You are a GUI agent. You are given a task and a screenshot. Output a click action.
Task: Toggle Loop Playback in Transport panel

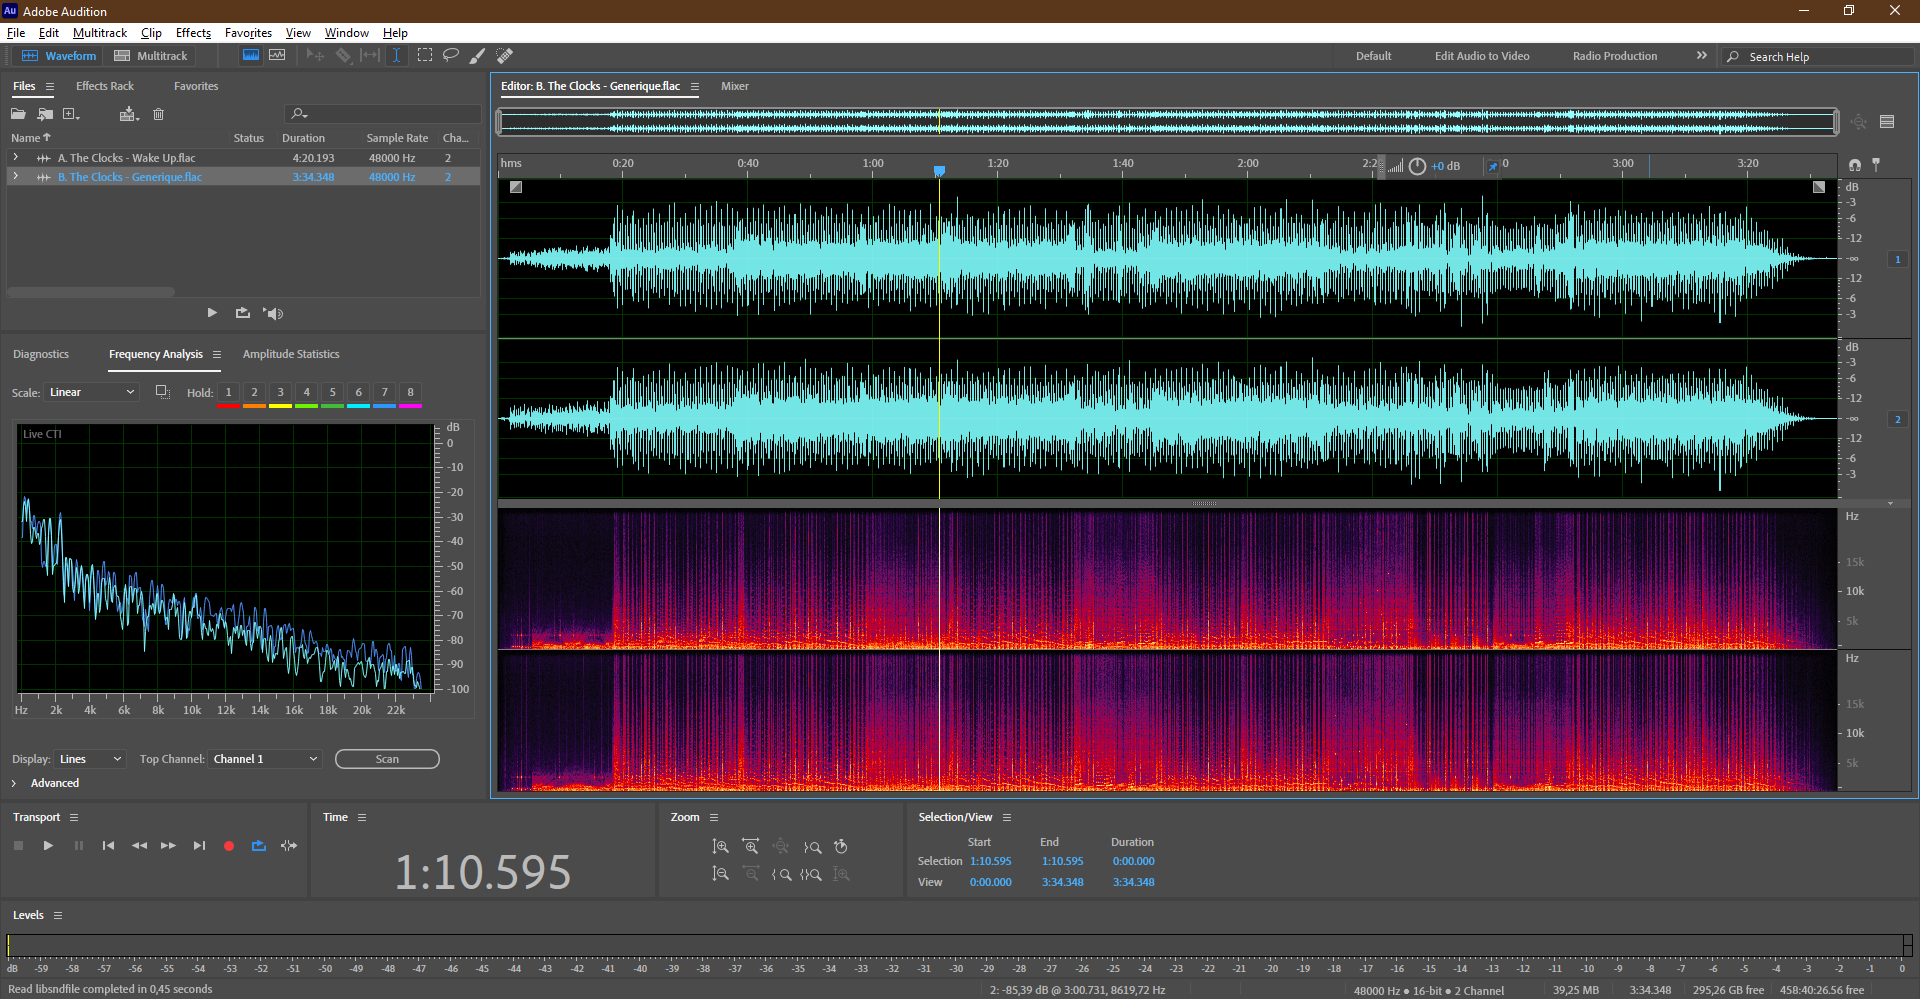pos(259,846)
